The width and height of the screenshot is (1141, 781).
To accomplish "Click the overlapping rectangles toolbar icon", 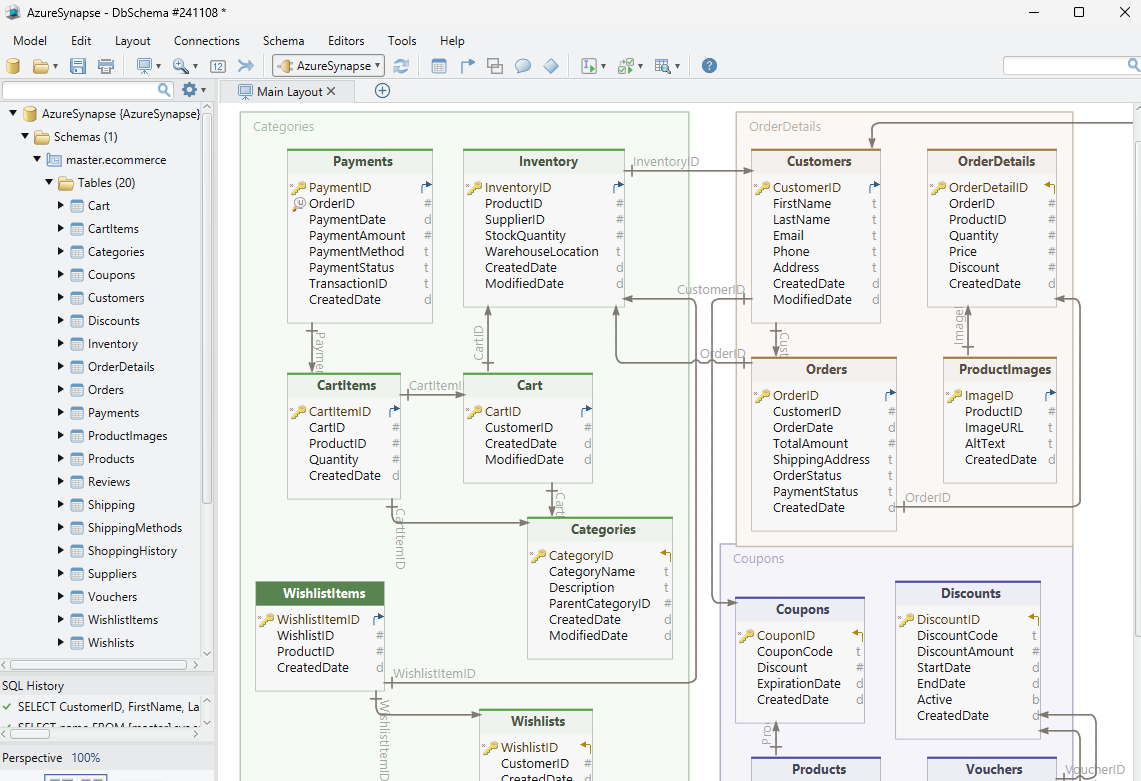I will pyautogui.click(x=495, y=66).
